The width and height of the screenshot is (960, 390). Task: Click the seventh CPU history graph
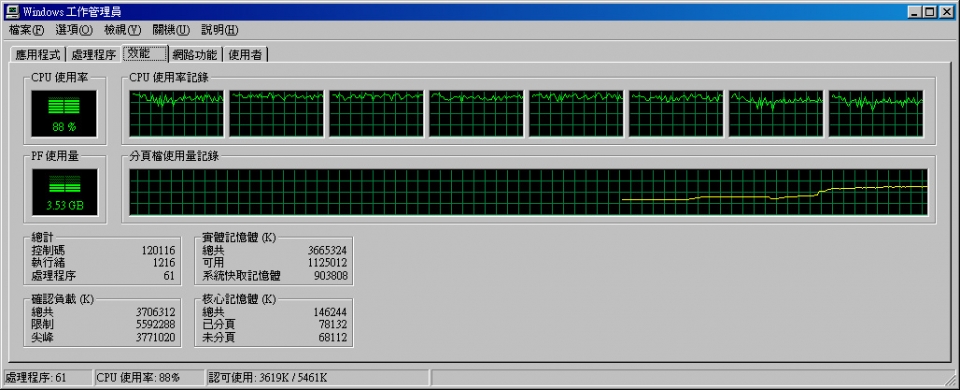(x=776, y=113)
